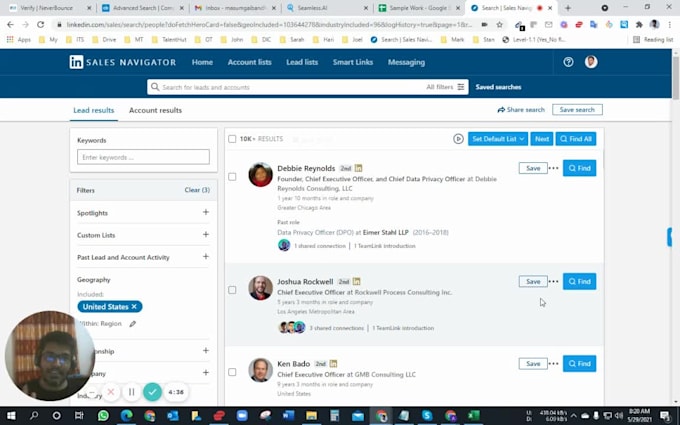Cancel recording with the red X button

pyautogui.click(x=111, y=392)
